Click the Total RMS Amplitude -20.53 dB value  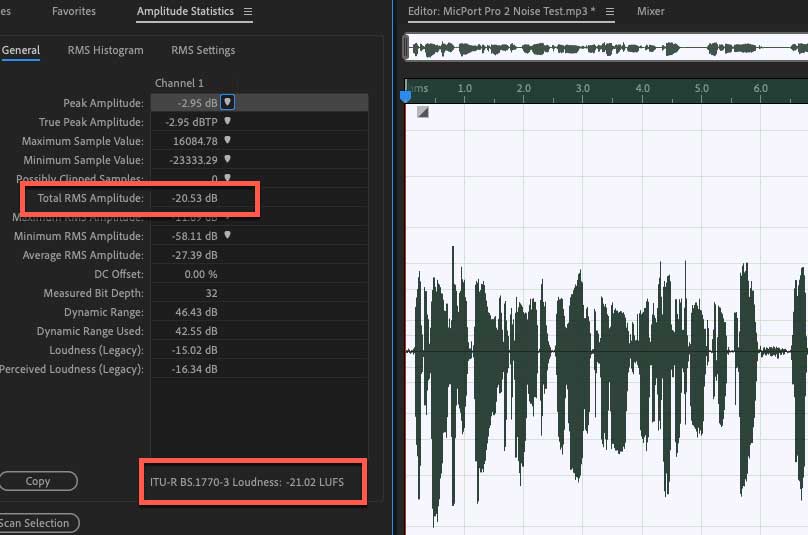(195, 198)
